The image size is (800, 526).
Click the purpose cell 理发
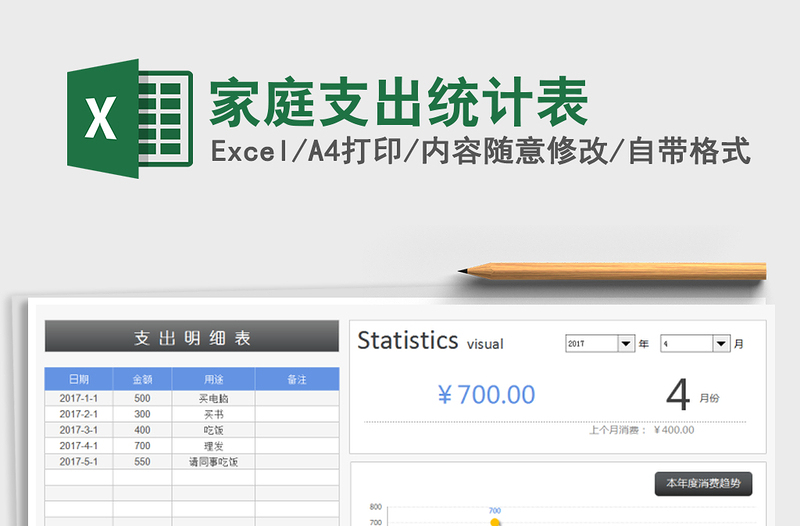click(213, 446)
